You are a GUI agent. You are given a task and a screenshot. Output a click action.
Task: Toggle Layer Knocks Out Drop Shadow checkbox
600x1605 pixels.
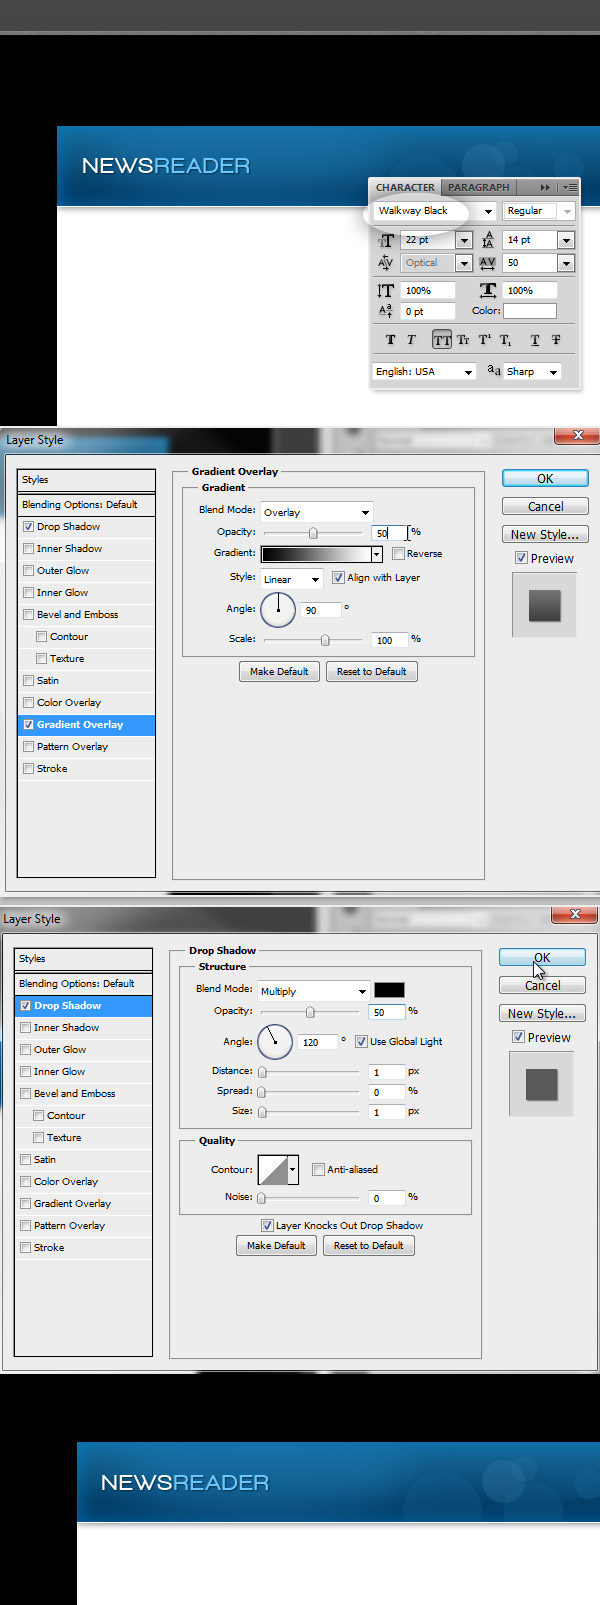(x=267, y=1225)
